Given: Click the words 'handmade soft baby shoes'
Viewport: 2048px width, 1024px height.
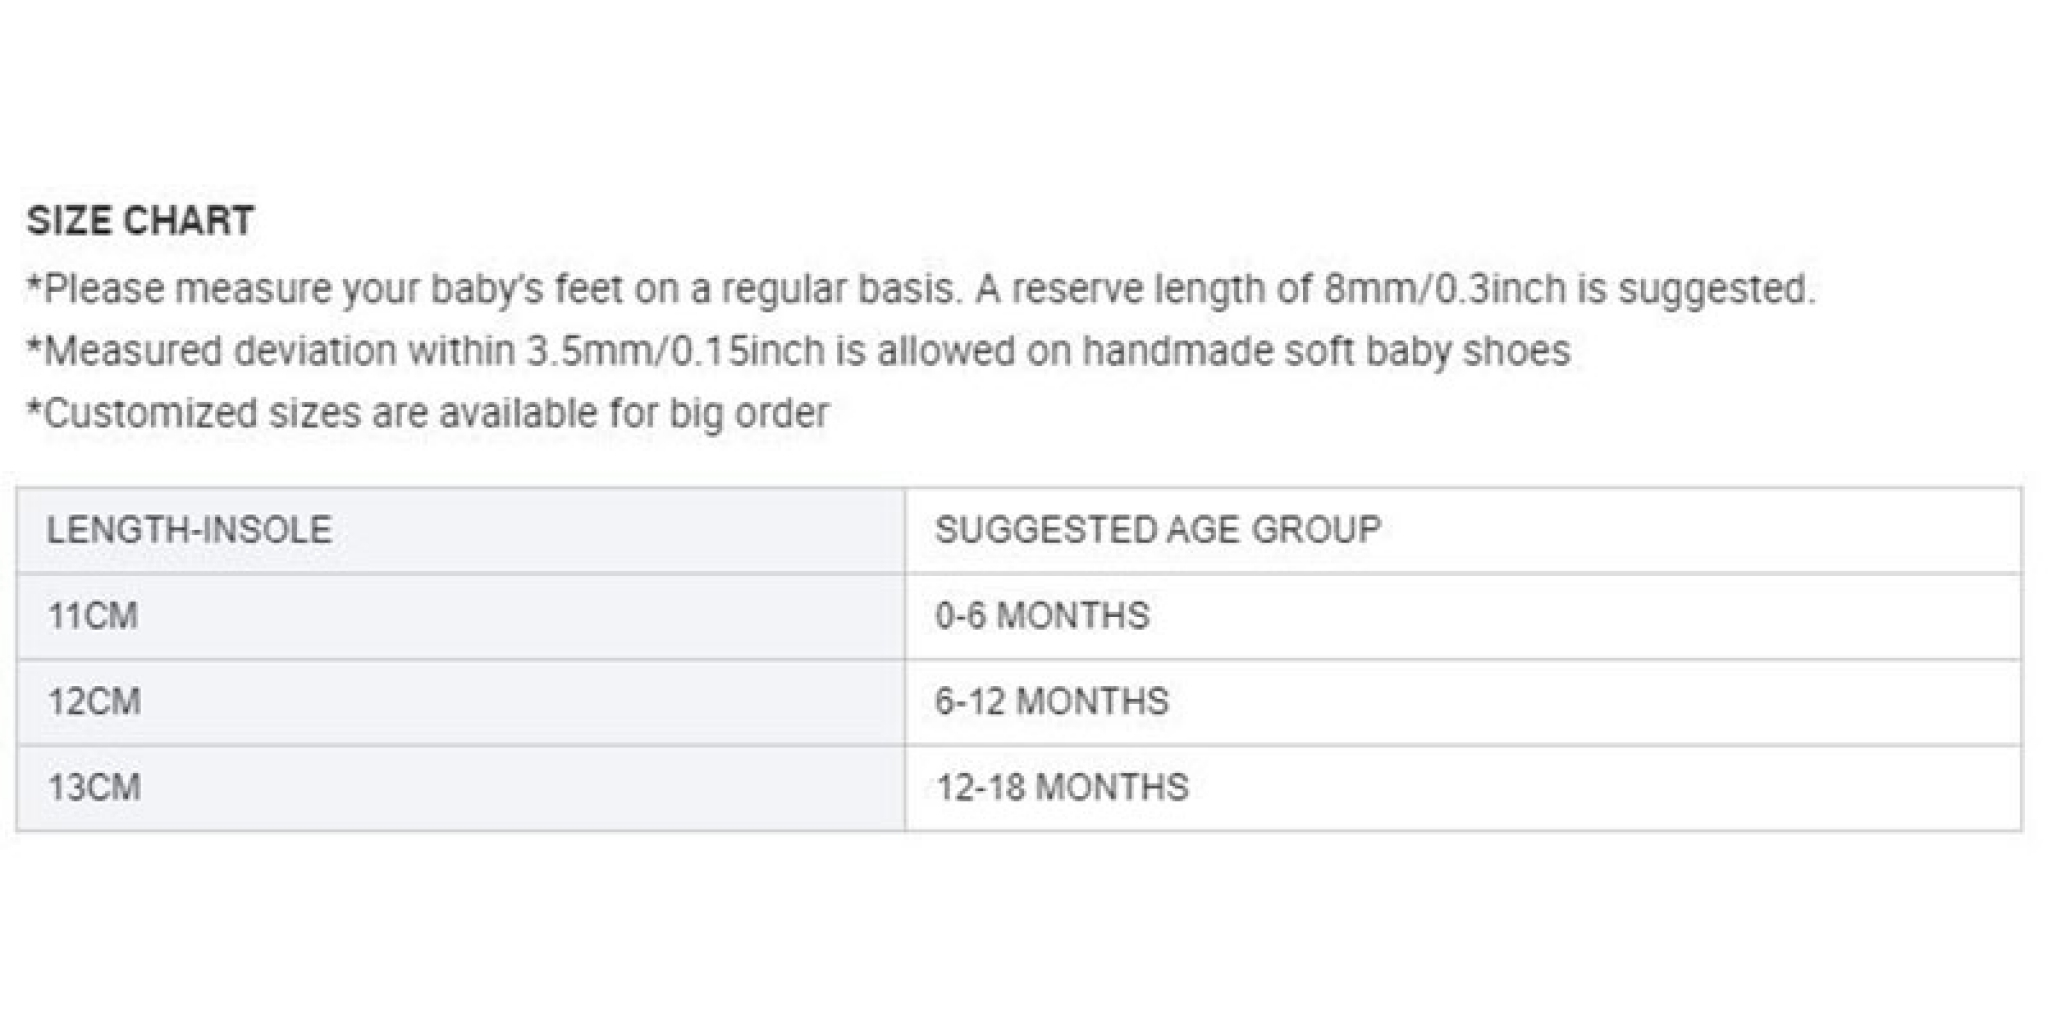Looking at the screenshot, I should [1326, 351].
